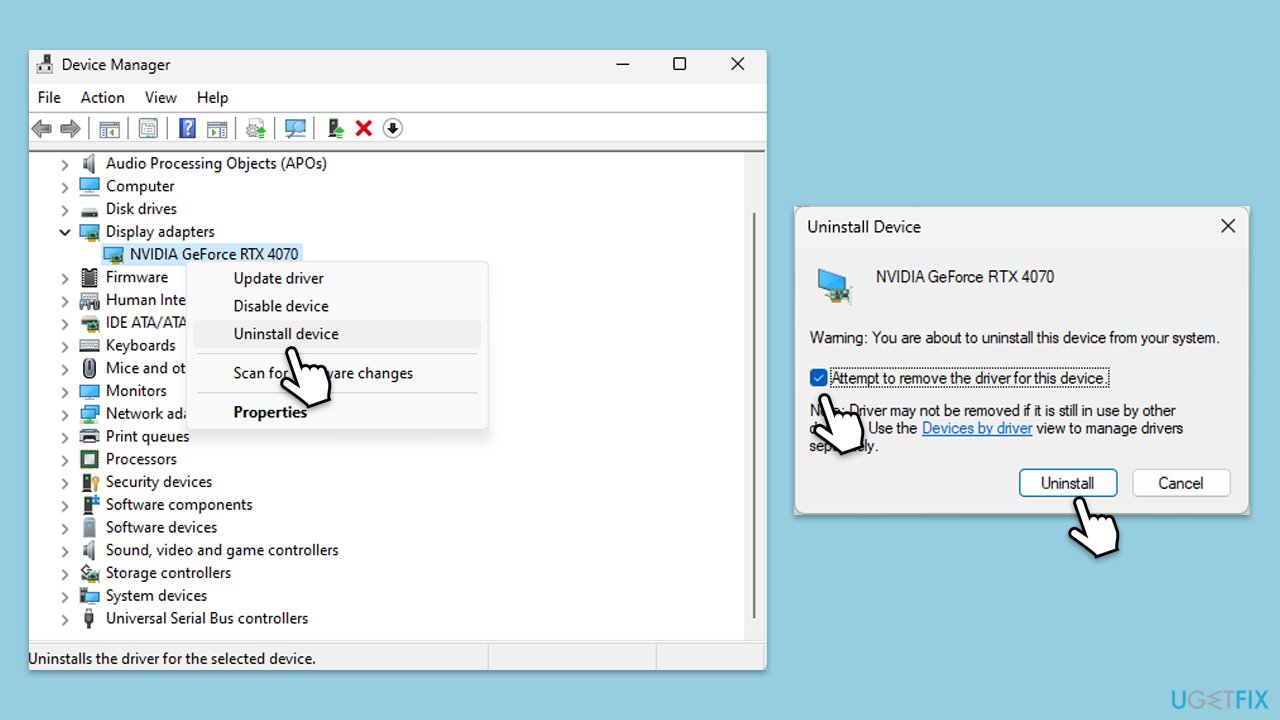Toggle Attempt to remove the driver checkbox
Image resolution: width=1280 pixels, height=720 pixels.
(x=819, y=378)
